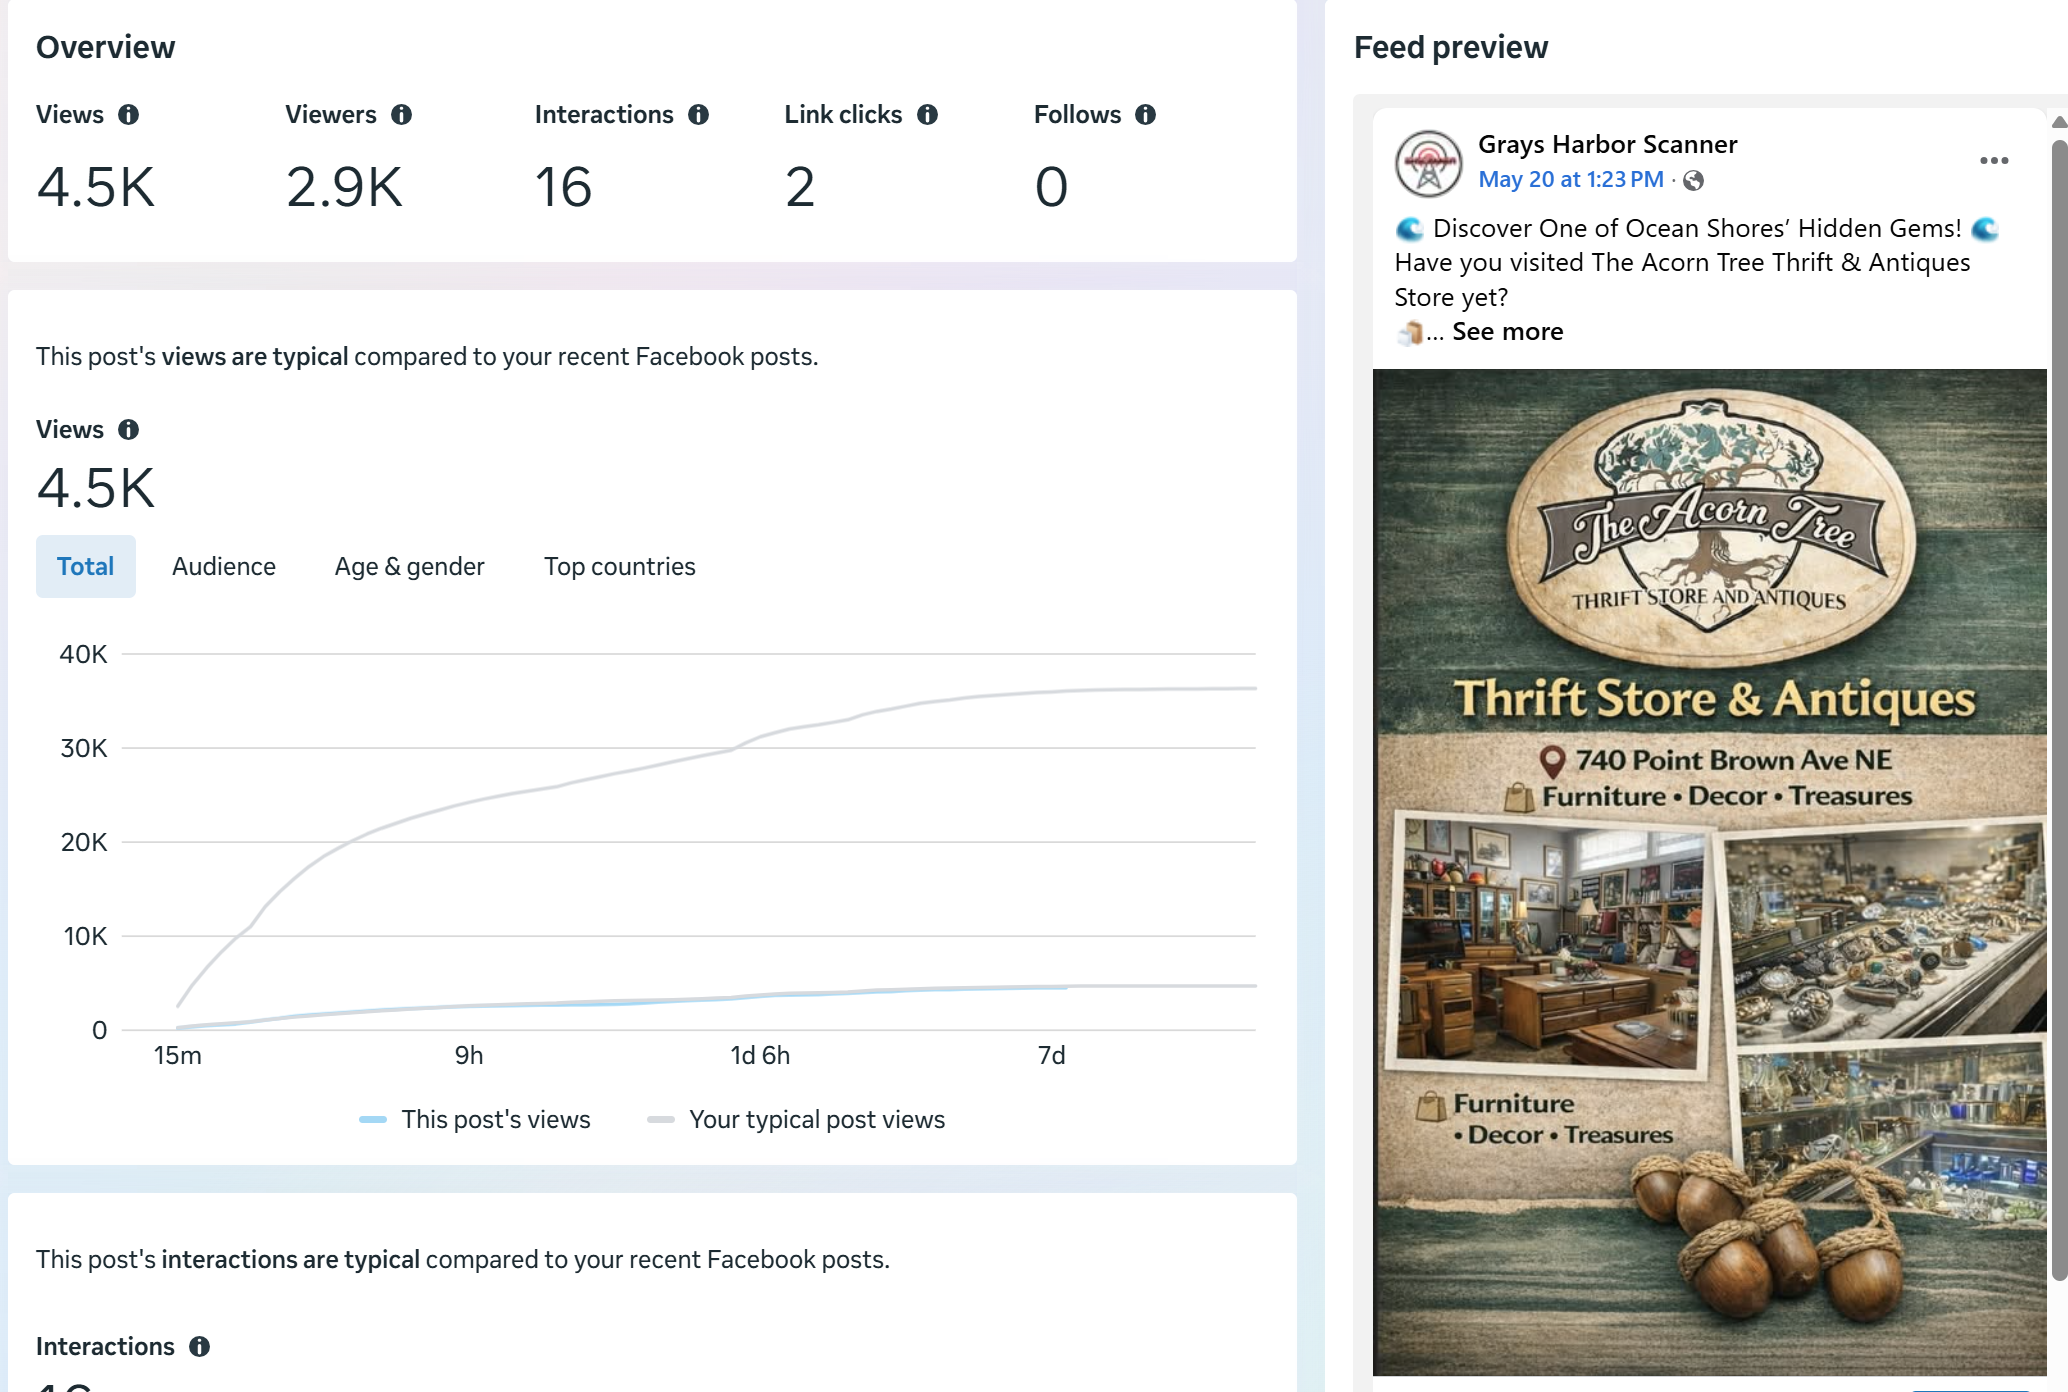Click the 'This post's views' legend entry
2068x1392 pixels.
tap(475, 1120)
